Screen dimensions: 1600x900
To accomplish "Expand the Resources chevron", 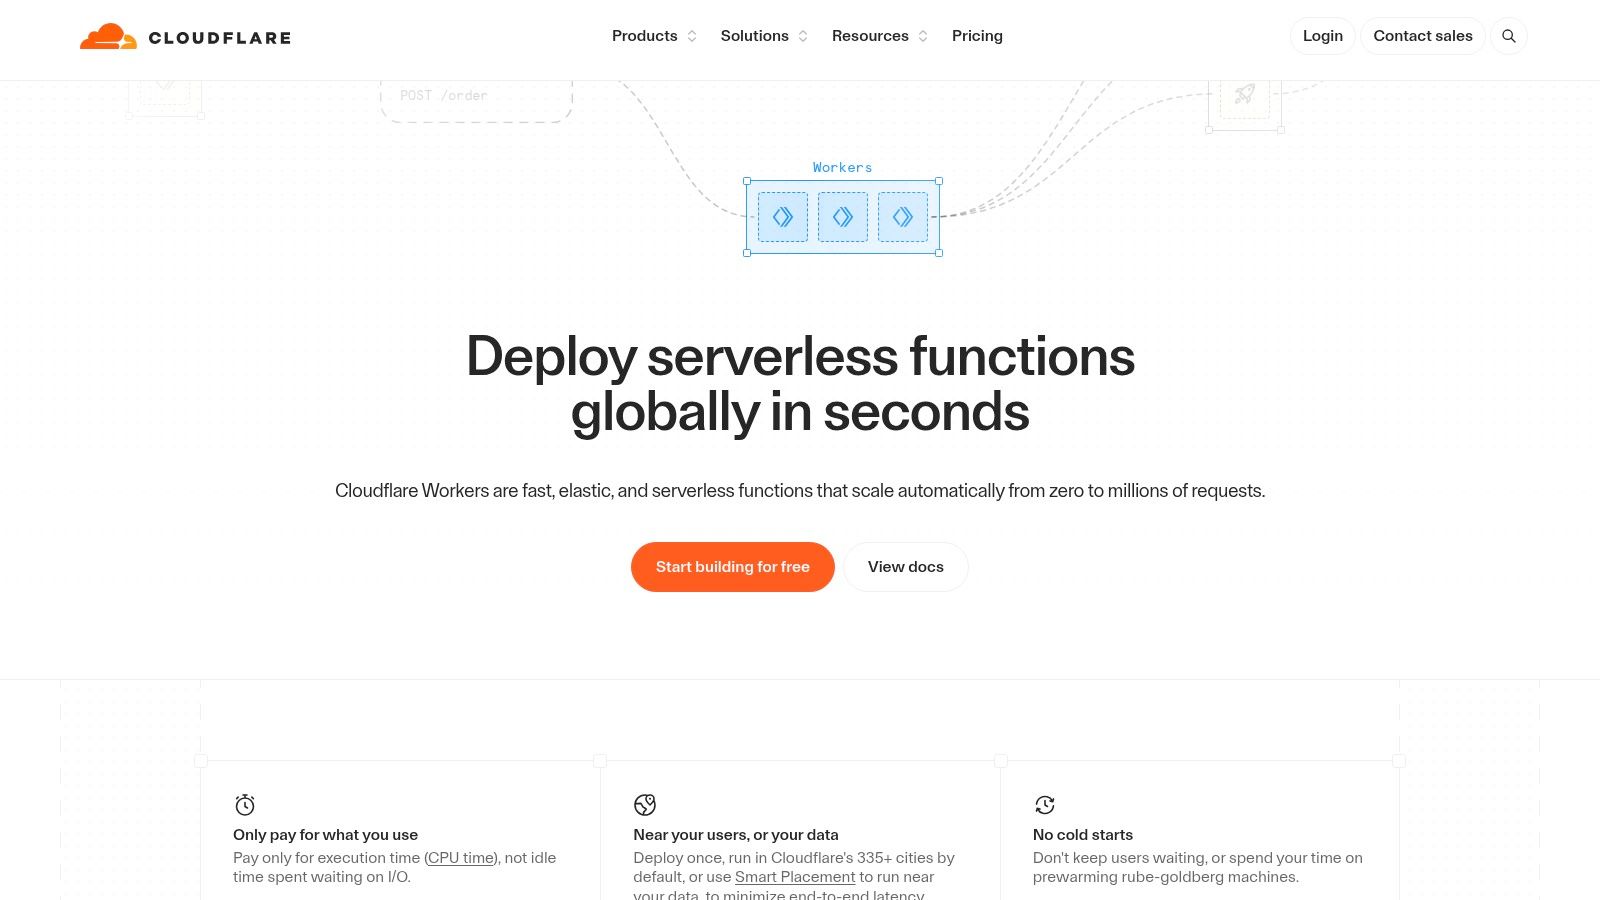I will [923, 36].
